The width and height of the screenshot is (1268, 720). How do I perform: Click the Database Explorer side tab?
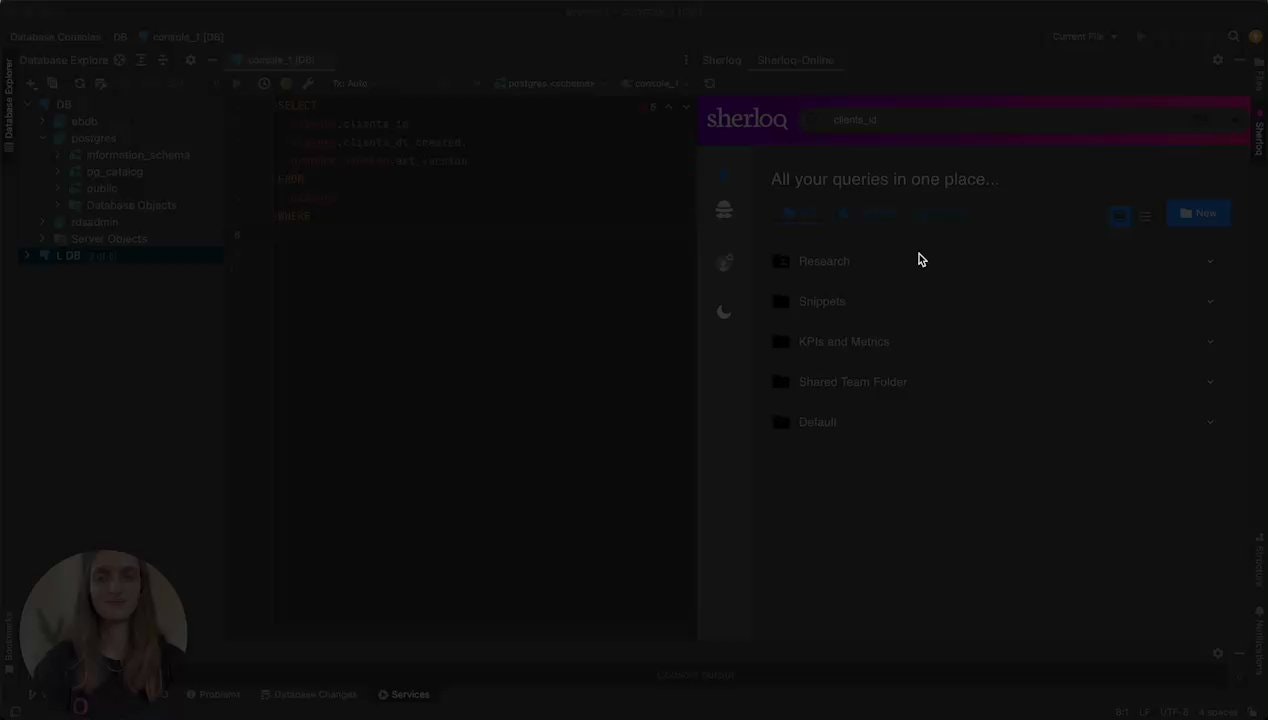point(8,104)
